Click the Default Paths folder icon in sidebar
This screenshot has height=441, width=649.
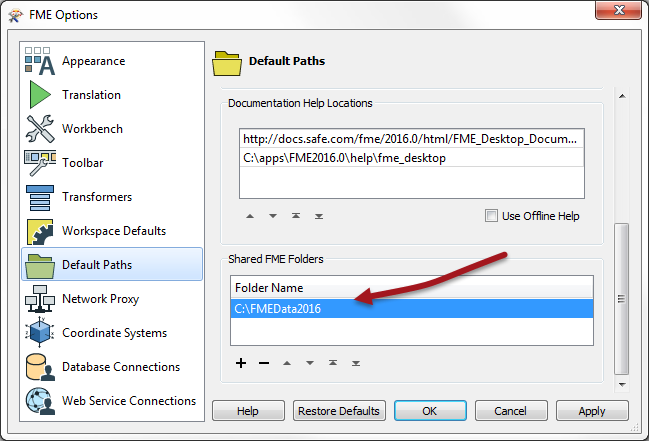40,265
